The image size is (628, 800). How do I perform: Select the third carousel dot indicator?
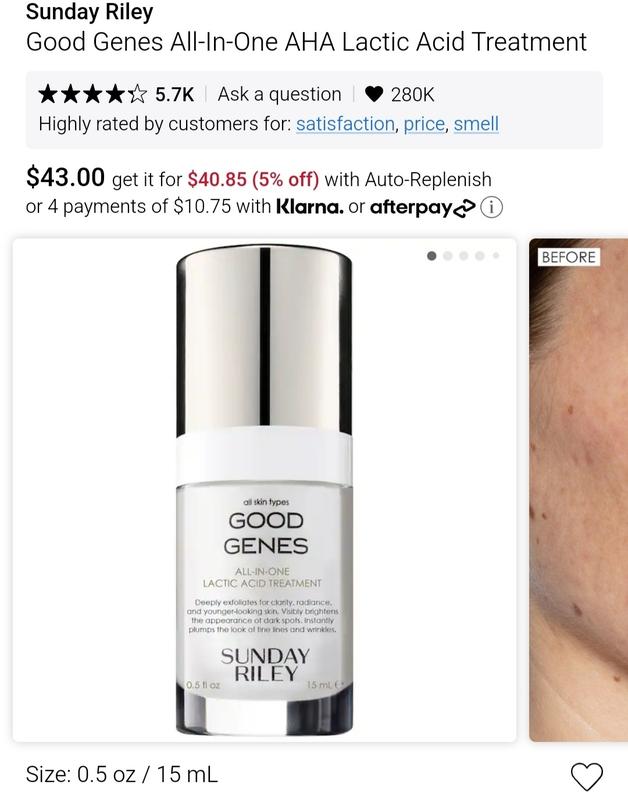464,256
